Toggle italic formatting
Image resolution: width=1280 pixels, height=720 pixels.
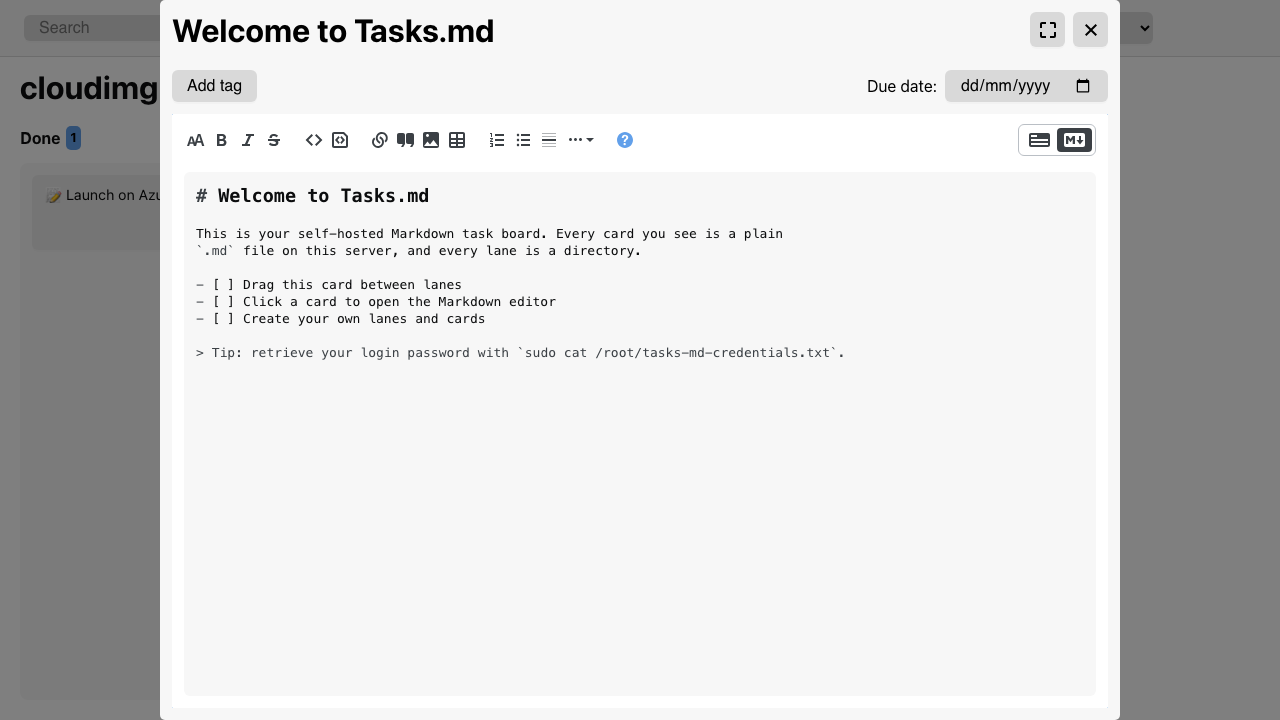click(248, 140)
